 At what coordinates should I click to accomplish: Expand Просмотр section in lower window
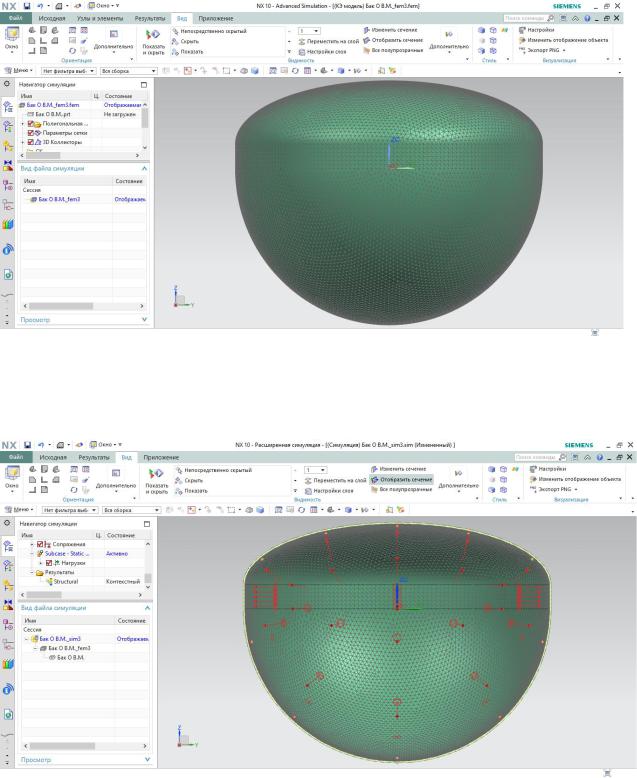tap(147, 760)
